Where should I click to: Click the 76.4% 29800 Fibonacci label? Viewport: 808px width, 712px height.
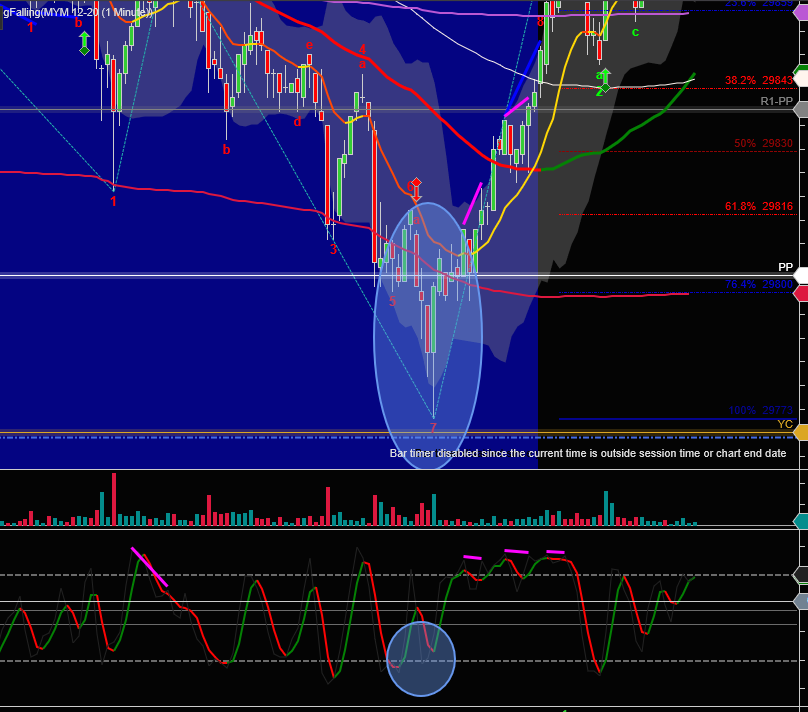coord(759,284)
